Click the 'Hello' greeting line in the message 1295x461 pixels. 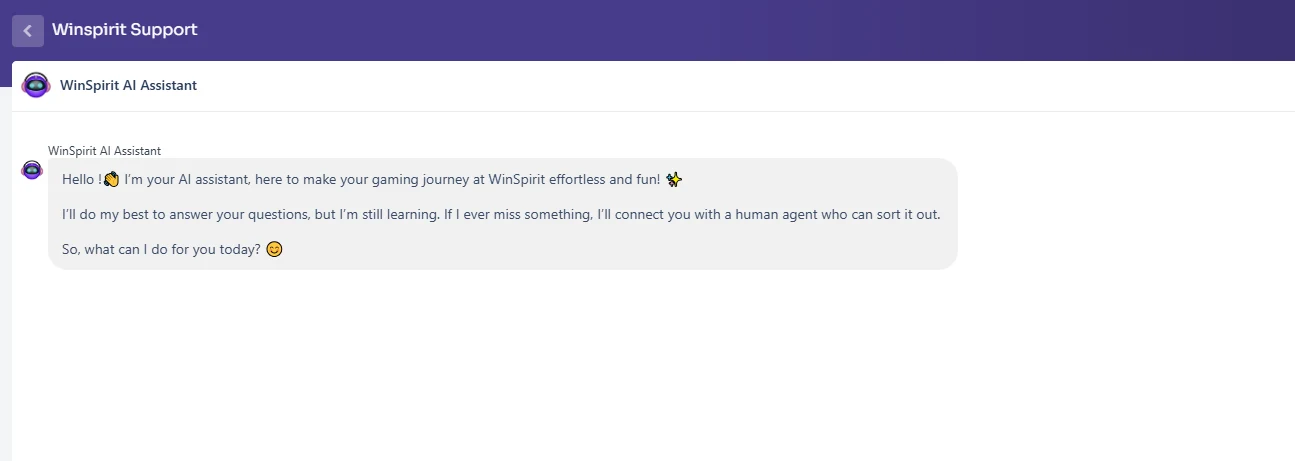point(372,179)
